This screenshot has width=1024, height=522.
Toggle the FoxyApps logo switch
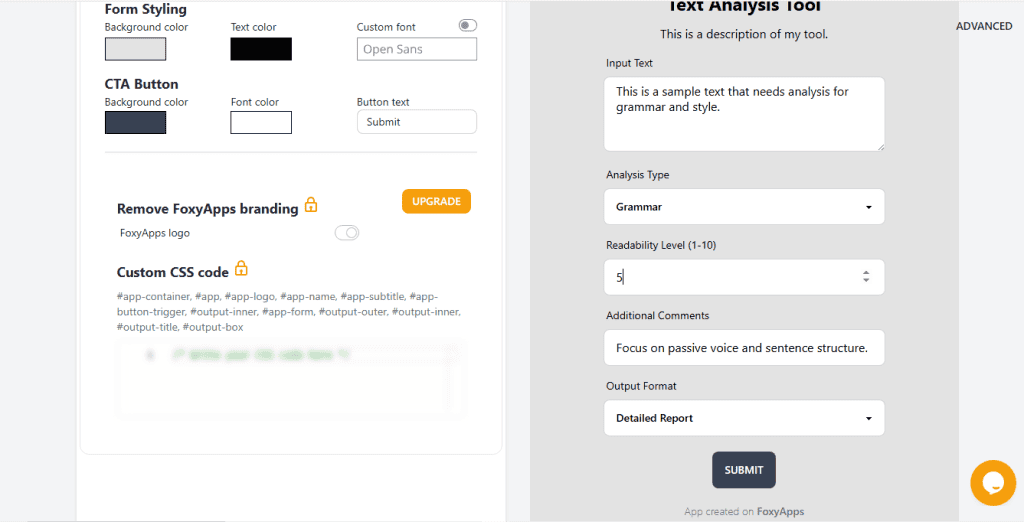tap(347, 233)
